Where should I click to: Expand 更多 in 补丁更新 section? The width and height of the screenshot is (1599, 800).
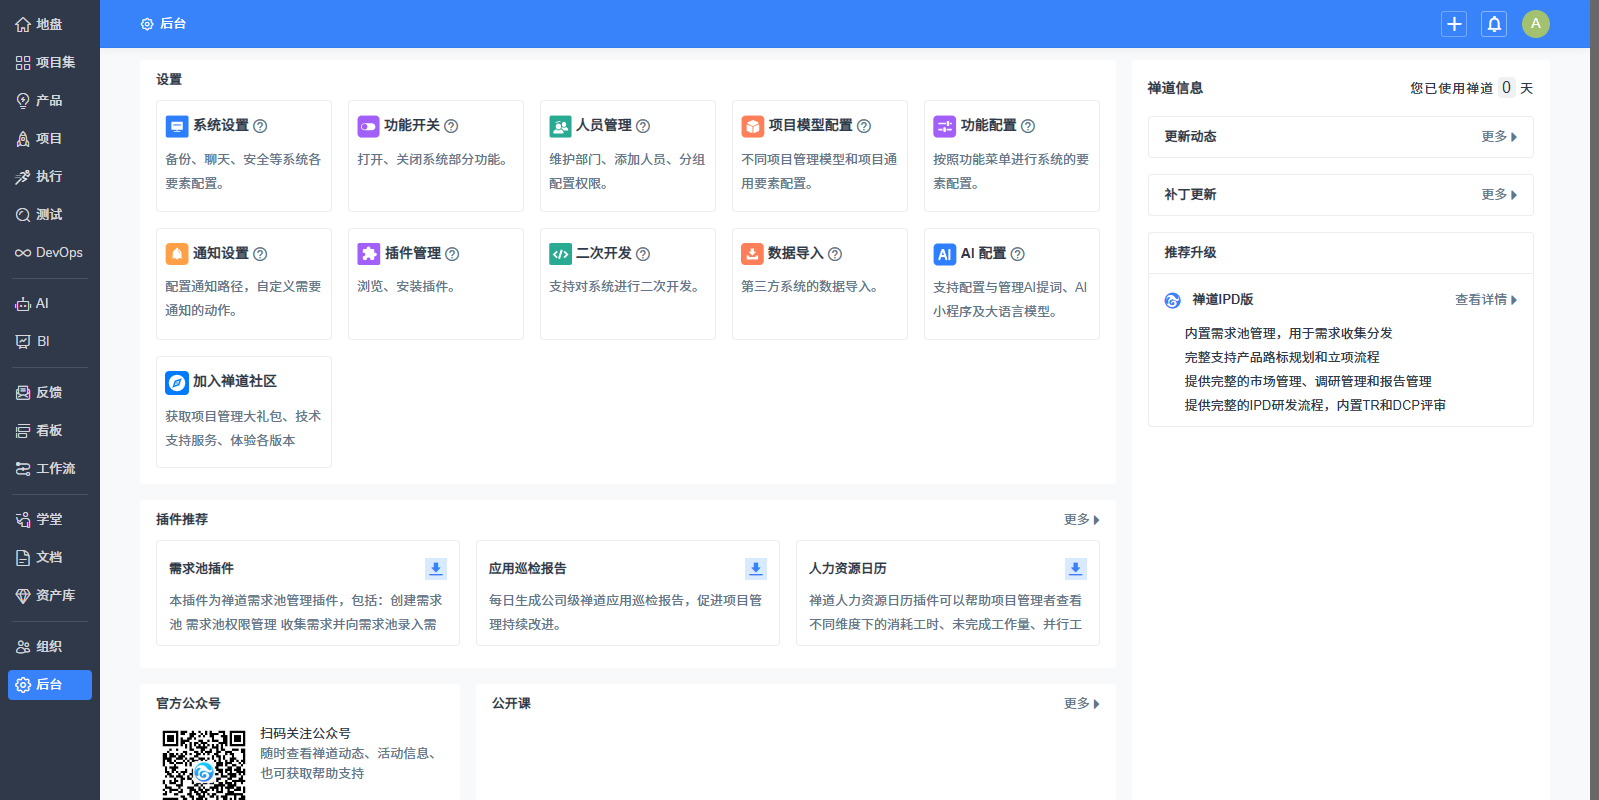[x=1498, y=195]
